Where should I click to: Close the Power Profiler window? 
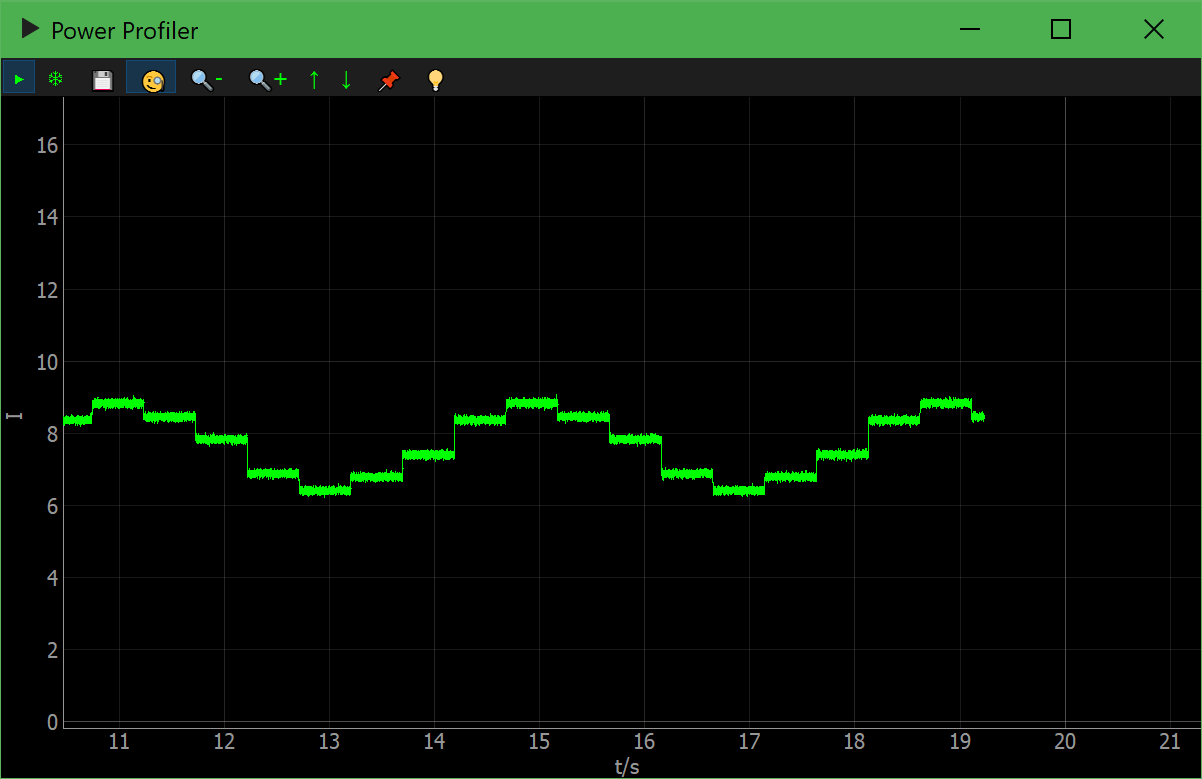click(x=1153, y=30)
